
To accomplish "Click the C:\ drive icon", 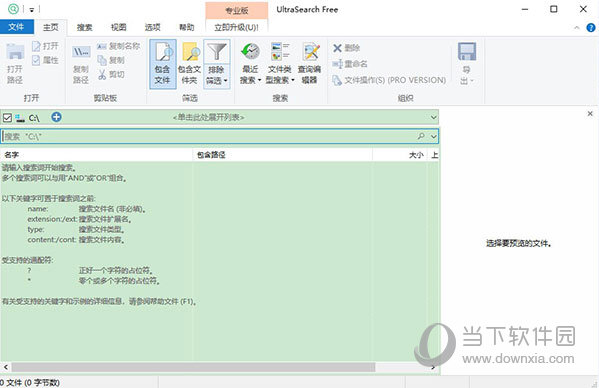I will [20, 118].
